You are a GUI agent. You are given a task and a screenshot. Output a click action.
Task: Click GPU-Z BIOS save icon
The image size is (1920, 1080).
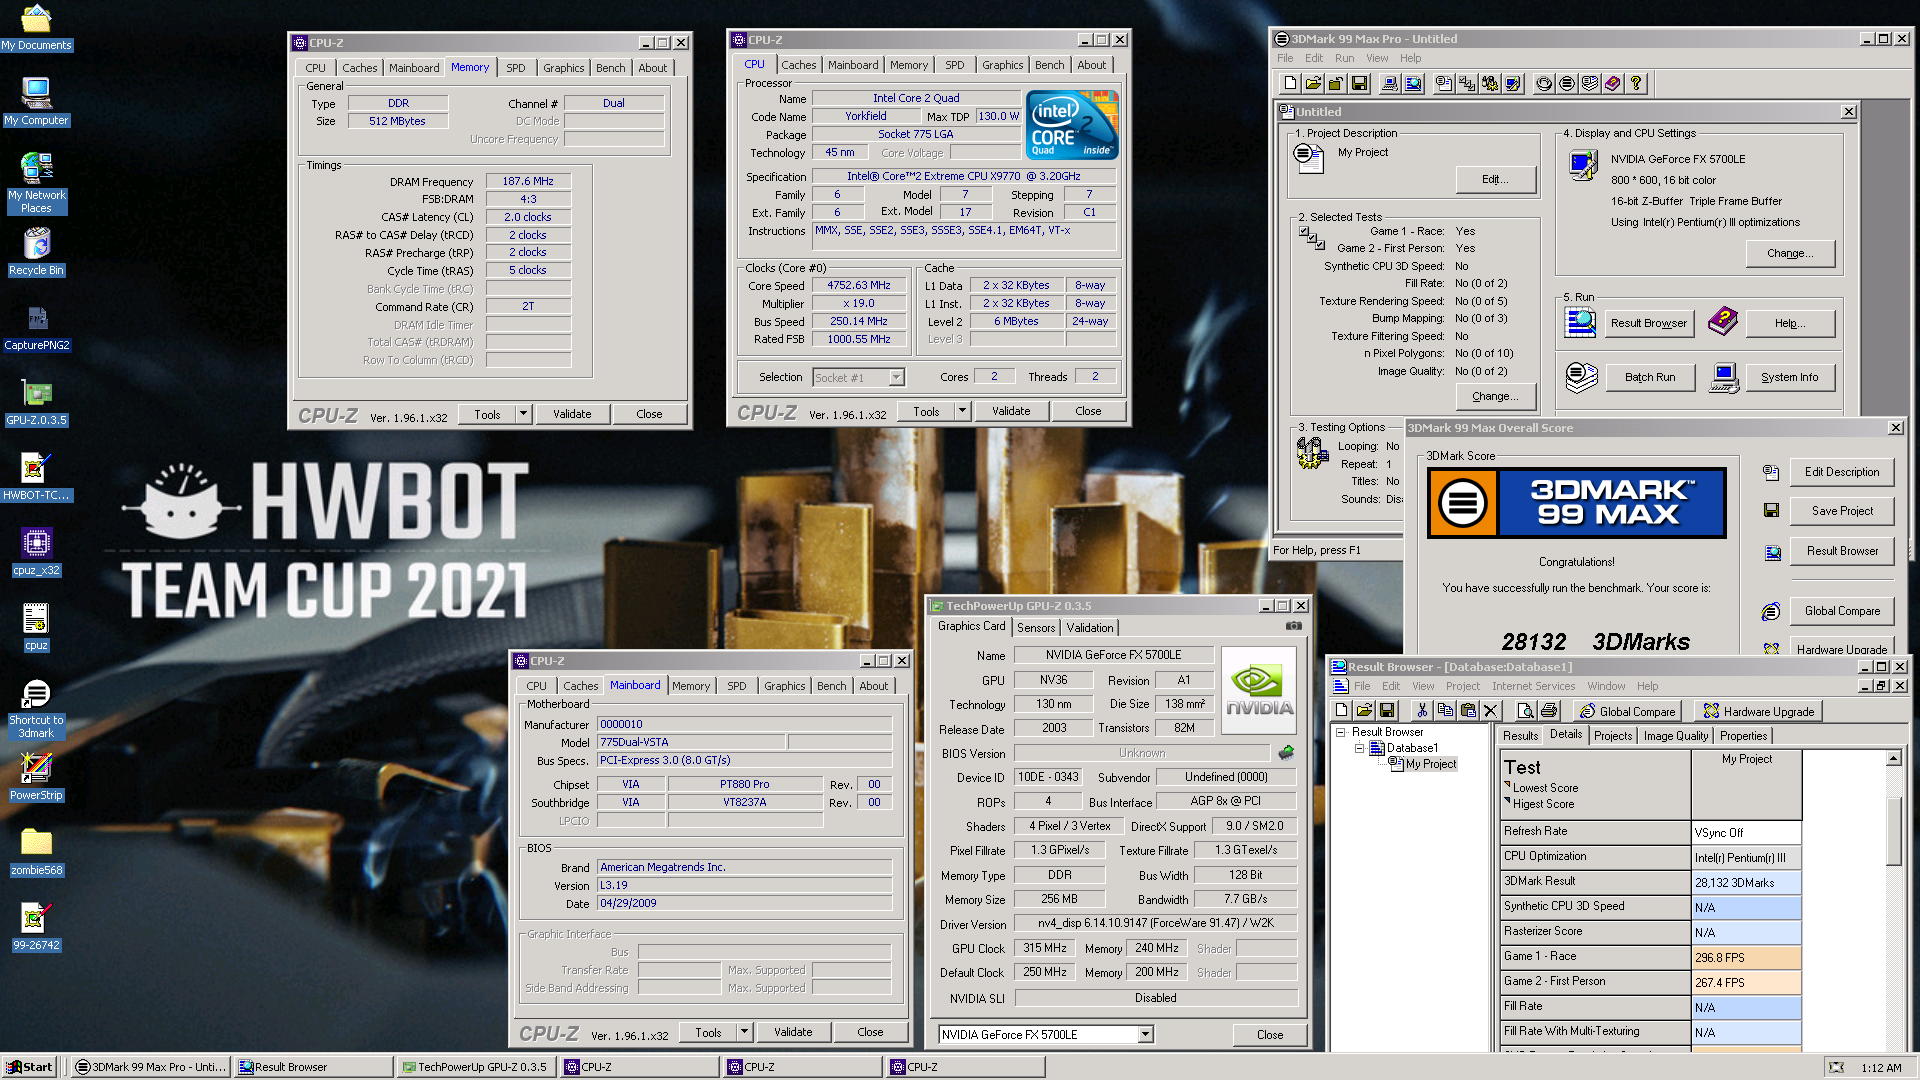click(1286, 752)
